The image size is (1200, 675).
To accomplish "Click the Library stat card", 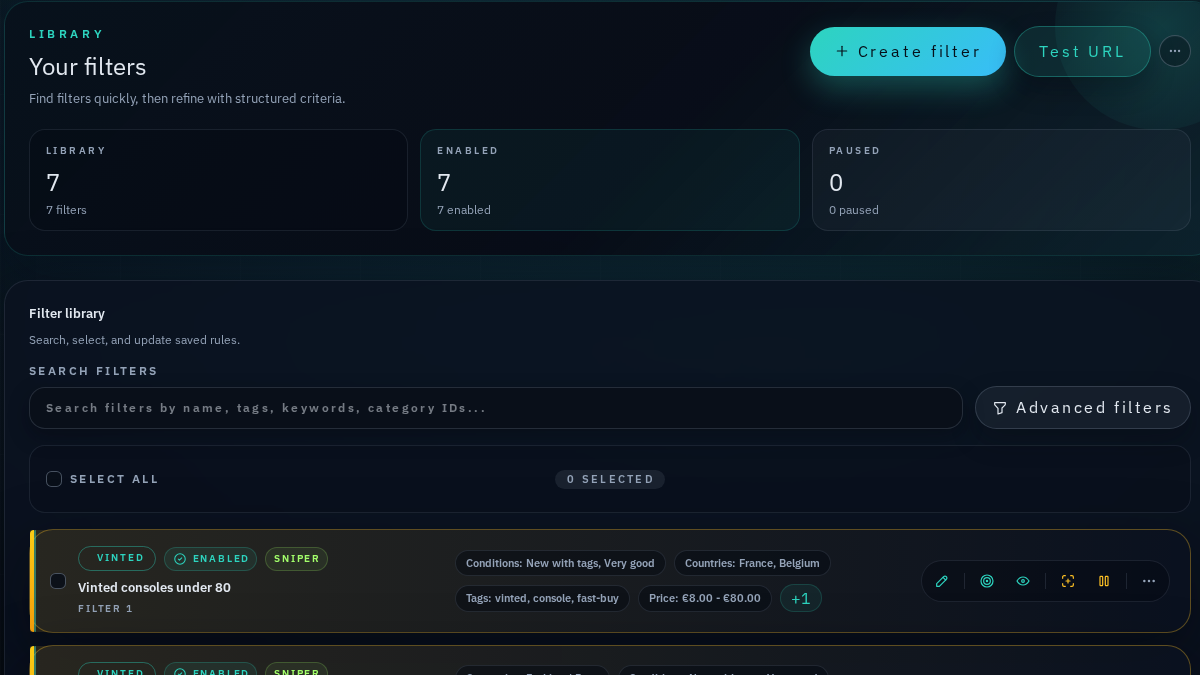I will [218, 180].
